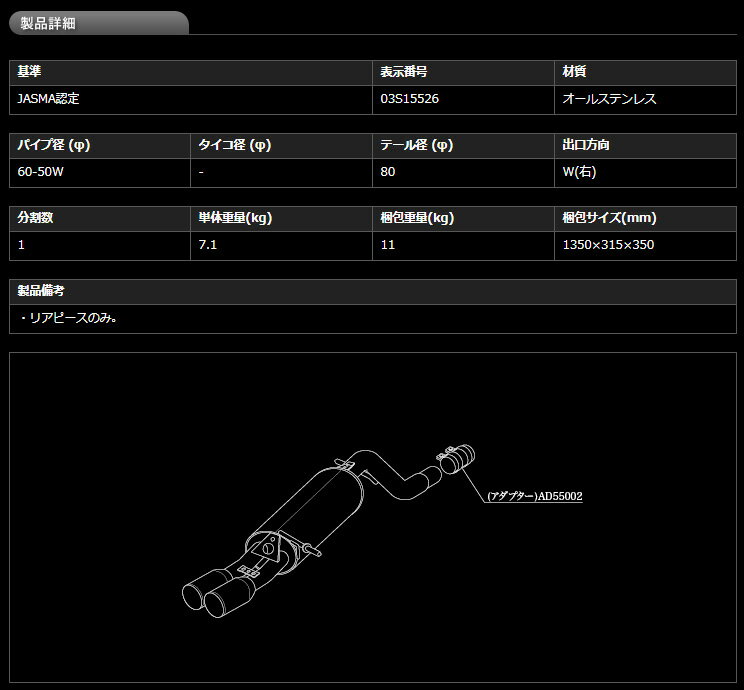
Task: Click the 表示番号 column header
Action: pyautogui.click(x=404, y=73)
